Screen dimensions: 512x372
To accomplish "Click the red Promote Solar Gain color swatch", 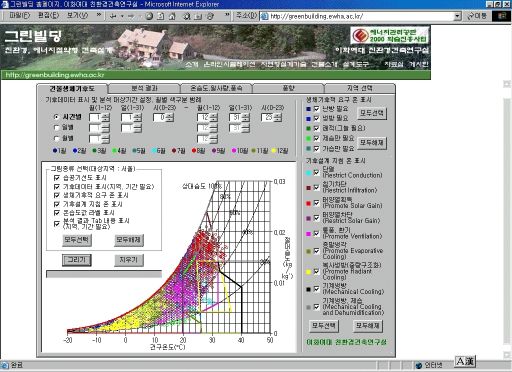I will [308, 203].
